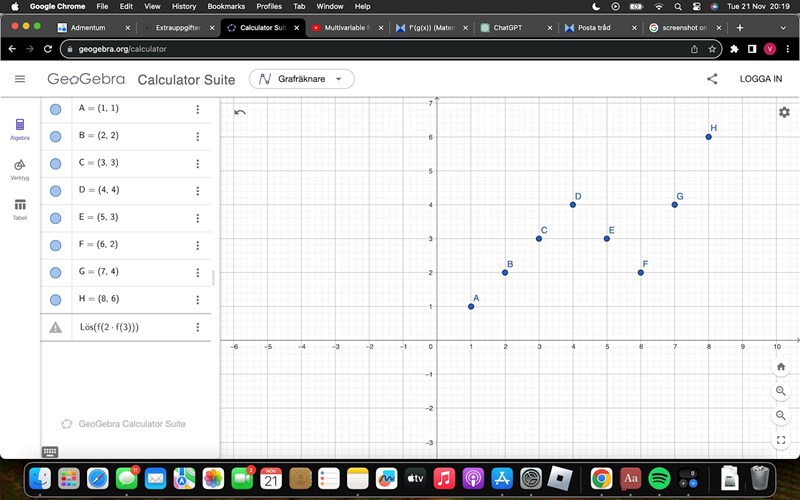This screenshot has height=500, width=800.
Task: Open the Bookmarks menu in menu bar
Action: tap(226, 6)
